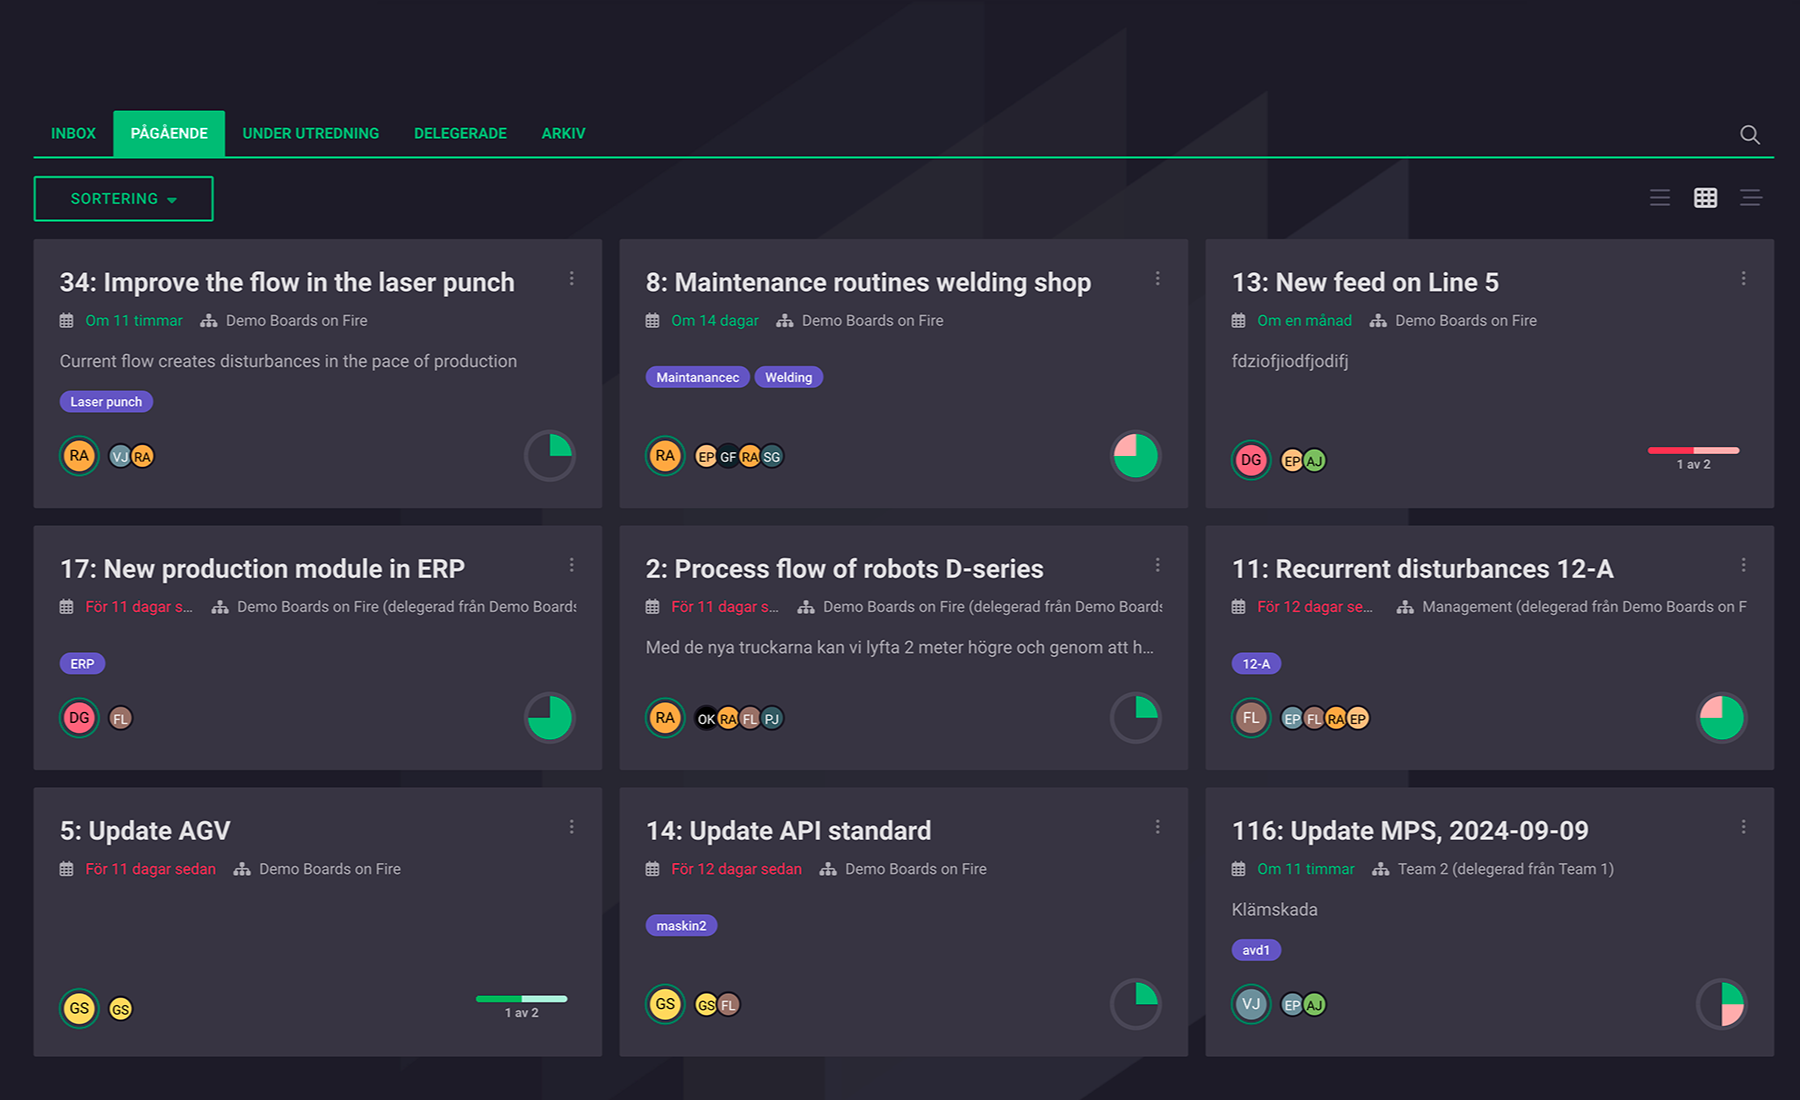The image size is (1800, 1100).
Task: Open more options on card 11
Action: point(1744,565)
